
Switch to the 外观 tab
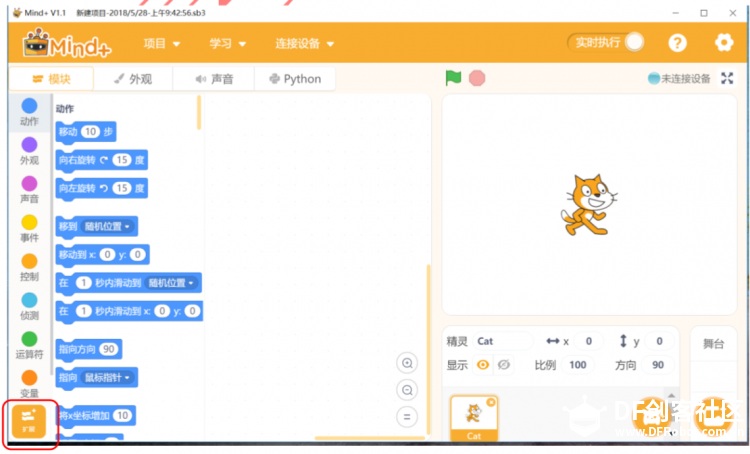pyautogui.click(x=133, y=79)
